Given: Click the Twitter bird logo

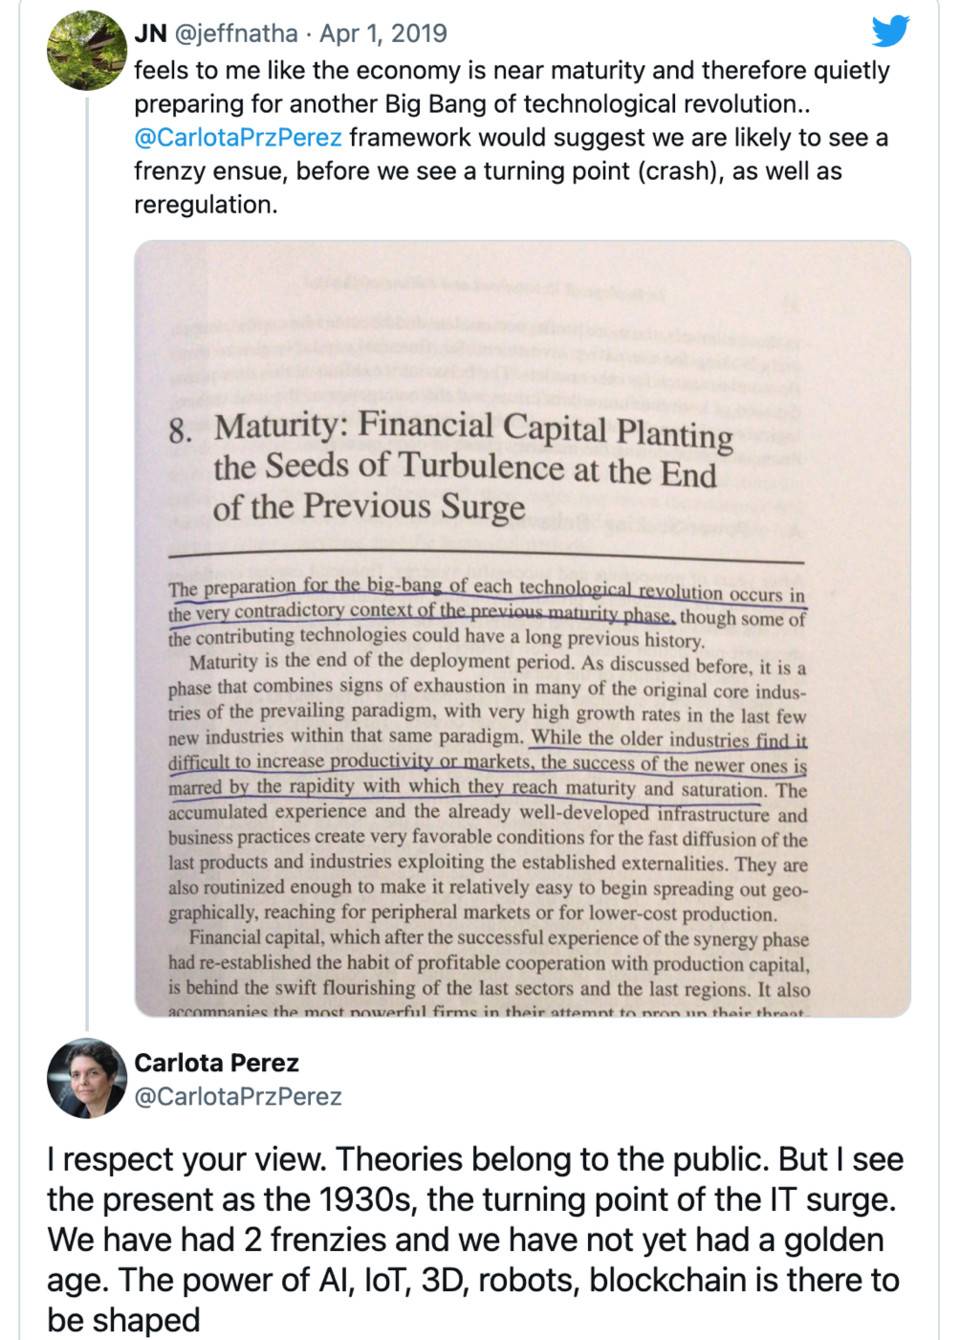Looking at the screenshot, I should (x=889, y=32).
